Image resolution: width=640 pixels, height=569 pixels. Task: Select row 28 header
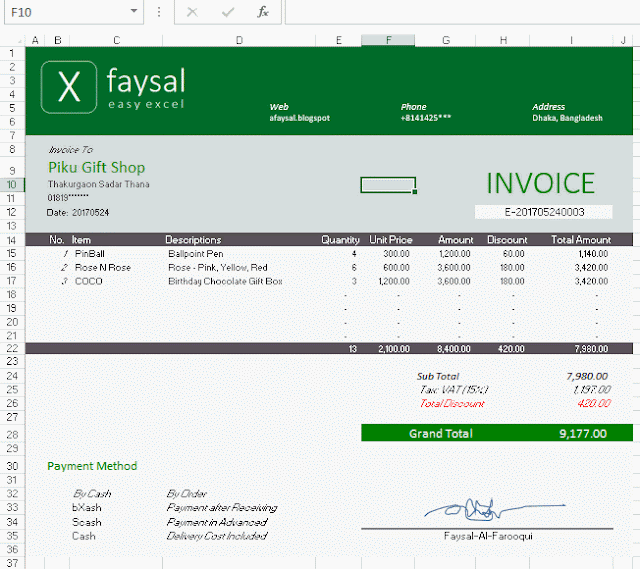point(12,434)
